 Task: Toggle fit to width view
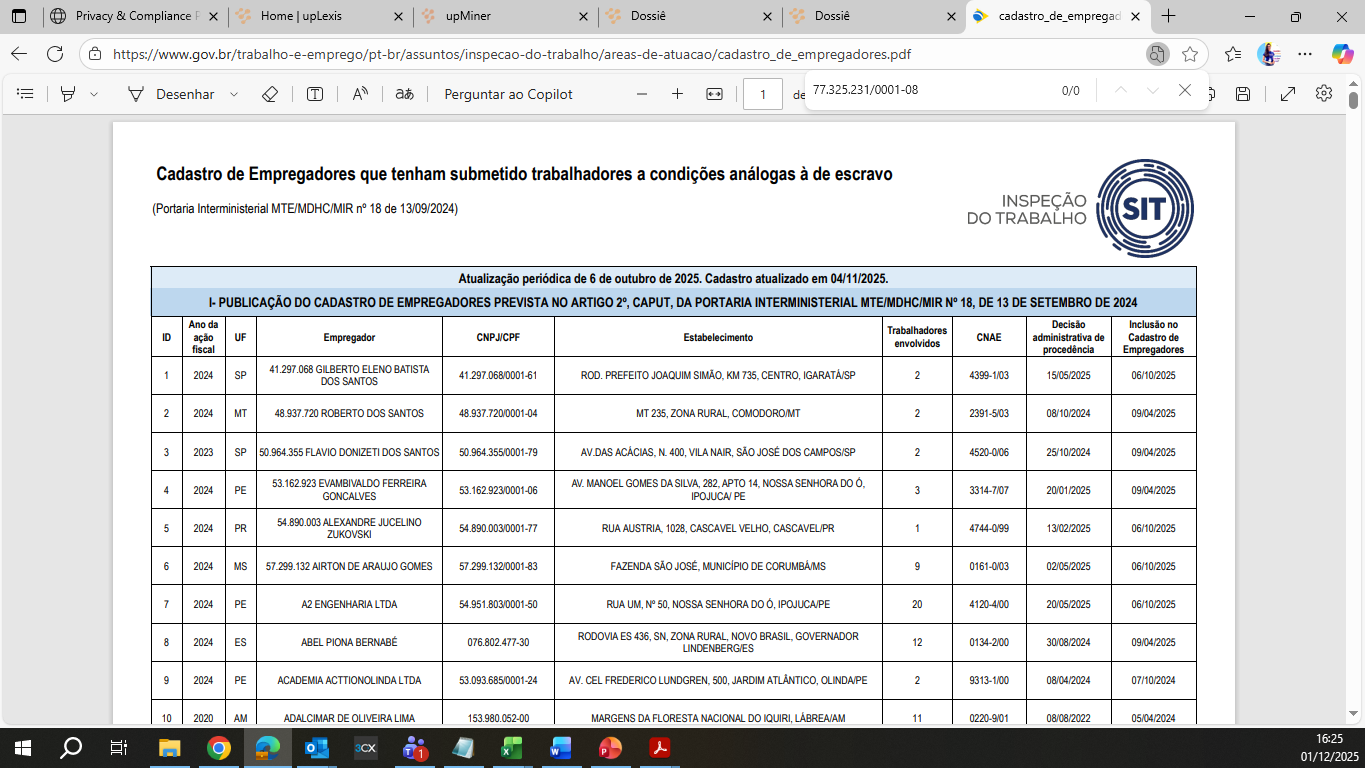(714, 94)
